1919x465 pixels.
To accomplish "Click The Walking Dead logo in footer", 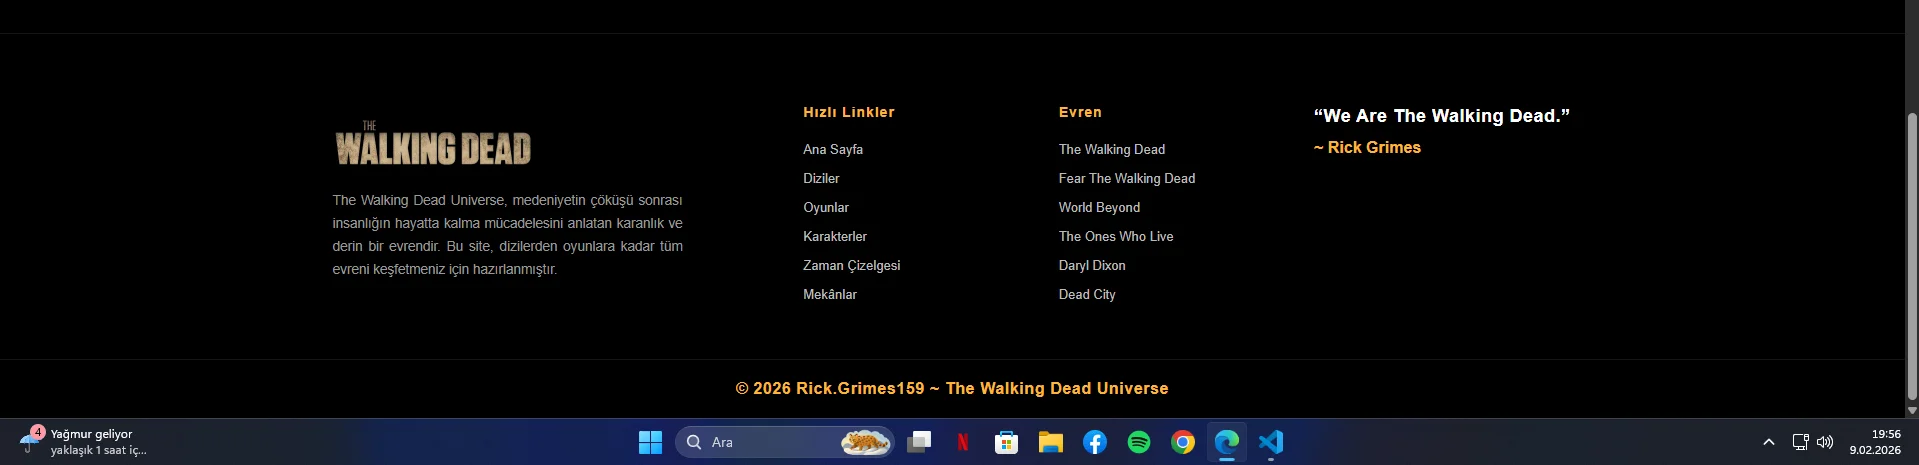I will tap(433, 145).
